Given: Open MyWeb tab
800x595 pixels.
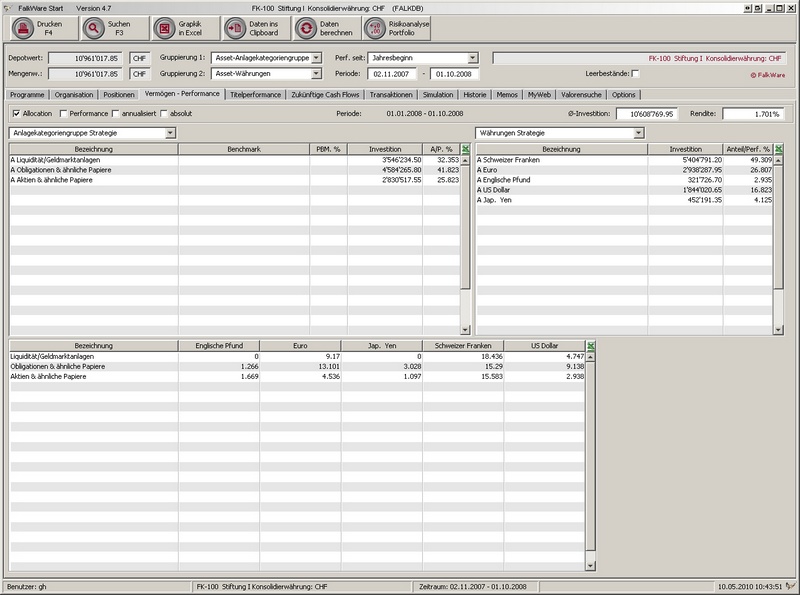Looking at the screenshot, I should 539,95.
